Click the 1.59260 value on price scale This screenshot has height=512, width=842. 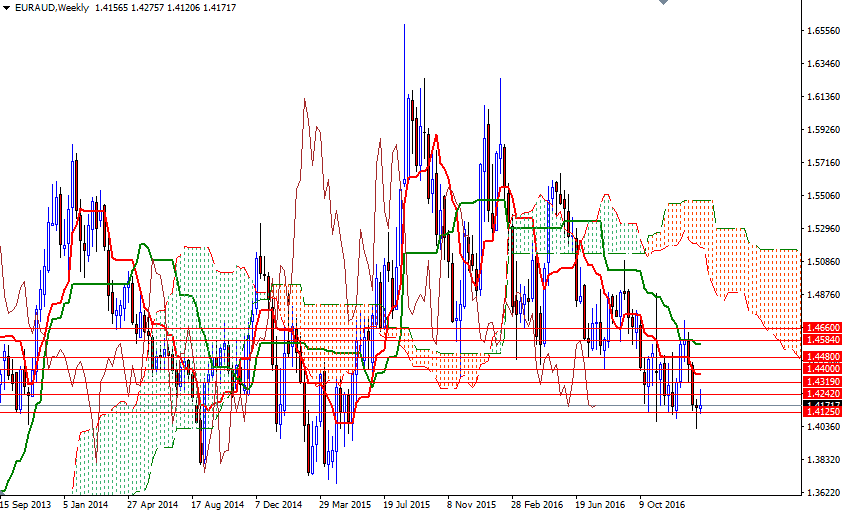pyautogui.click(x=823, y=129)
